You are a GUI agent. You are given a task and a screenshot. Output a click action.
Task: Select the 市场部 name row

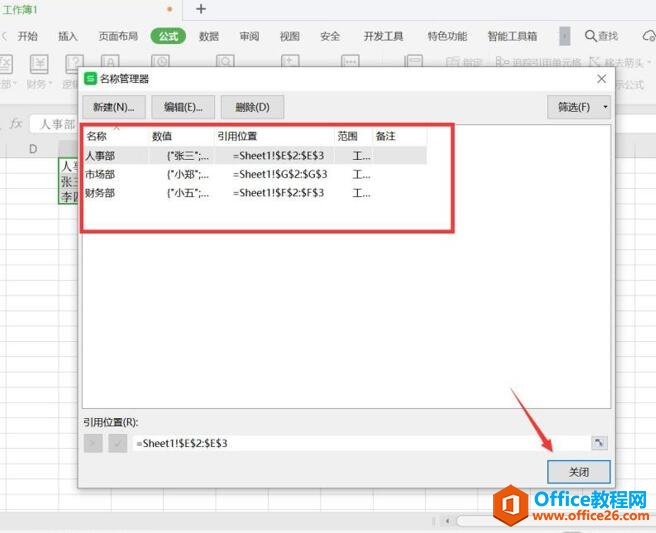[x=255, y=174]
